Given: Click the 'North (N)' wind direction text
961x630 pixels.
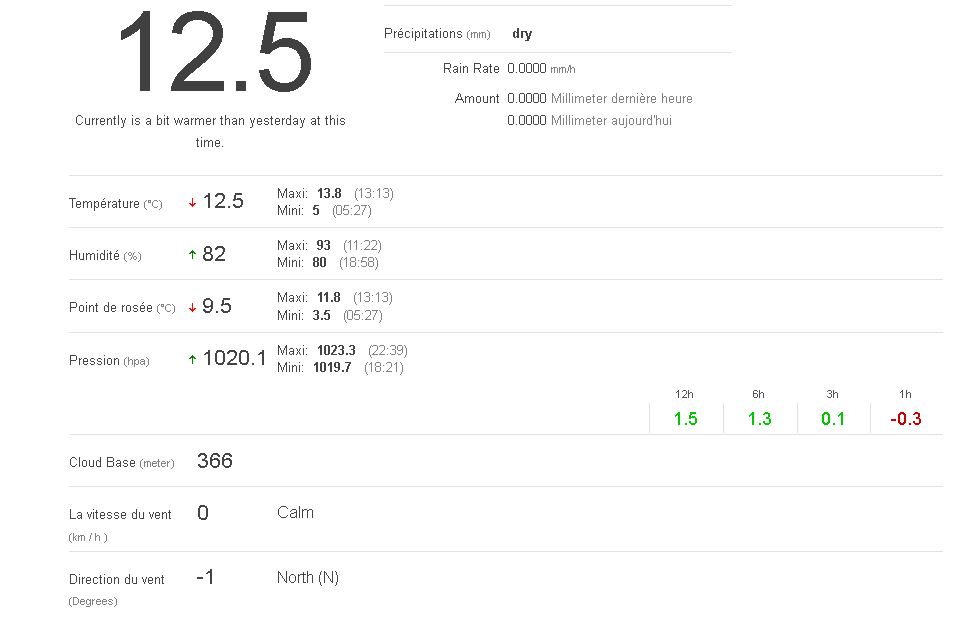Looking at the screenshot, I should [308, 578].
